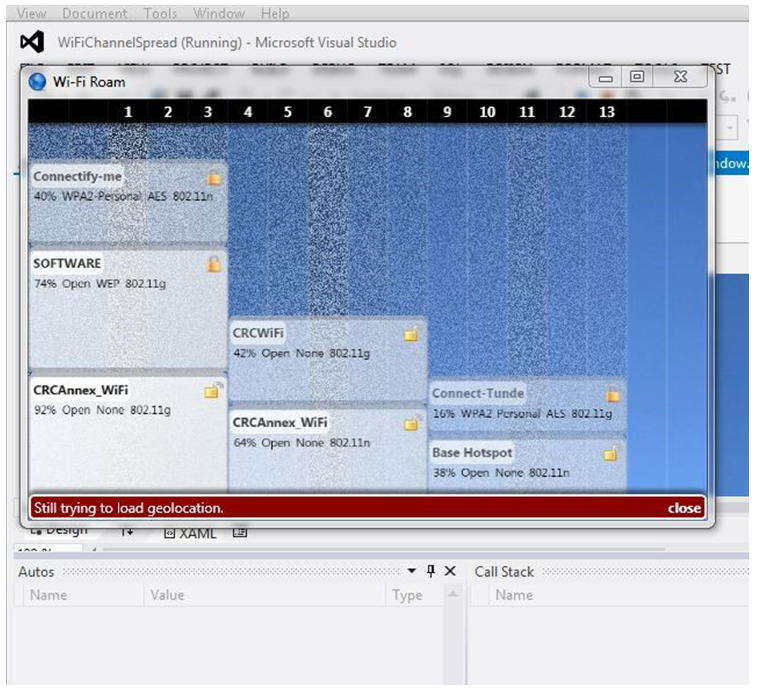This screenshot has height=693, width=757.
Task: Click the Value column header in Autos
Action: click(167, 595)
